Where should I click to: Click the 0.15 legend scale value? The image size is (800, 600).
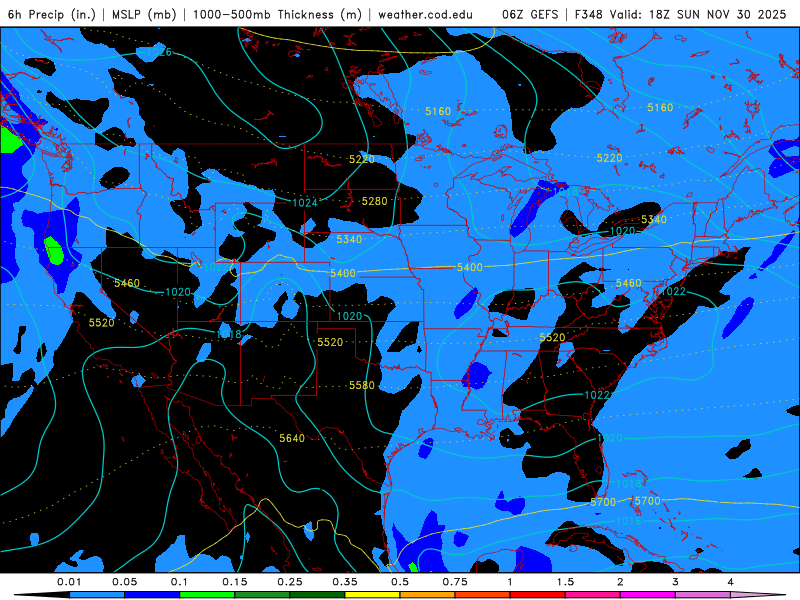(235, 582)
